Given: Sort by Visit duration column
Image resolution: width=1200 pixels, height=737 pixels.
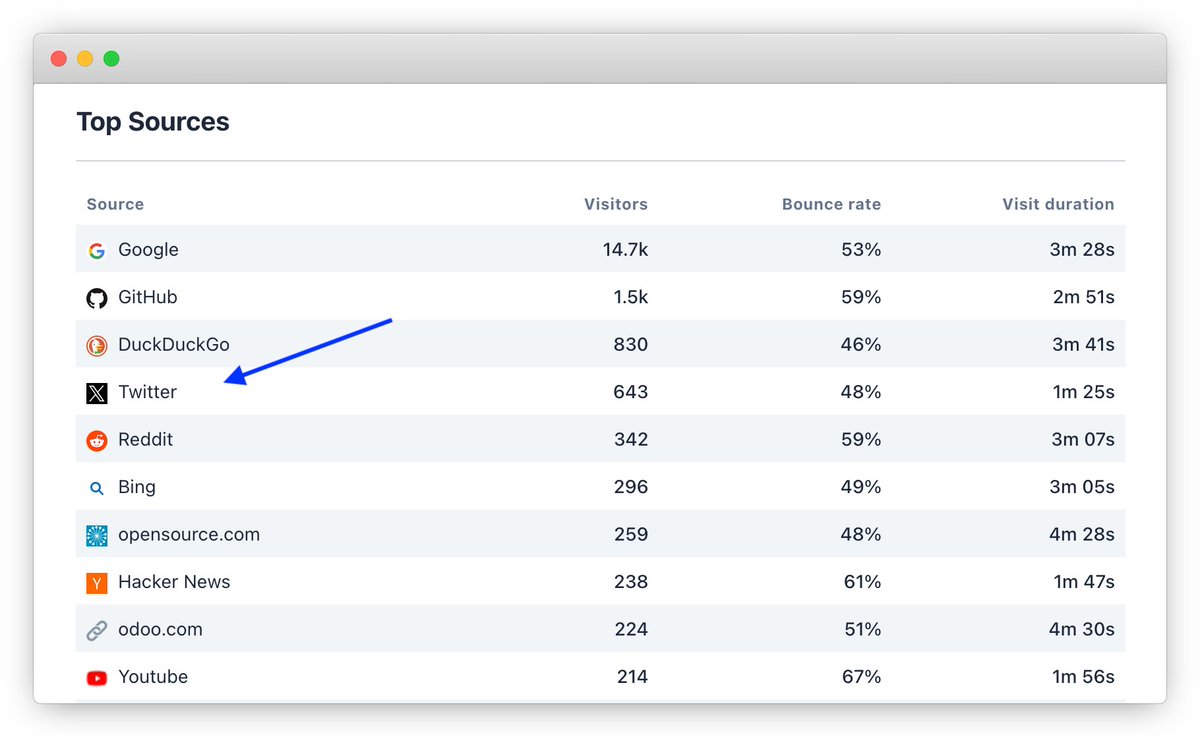Looking at the screenshot, I should coord(1058,204).
